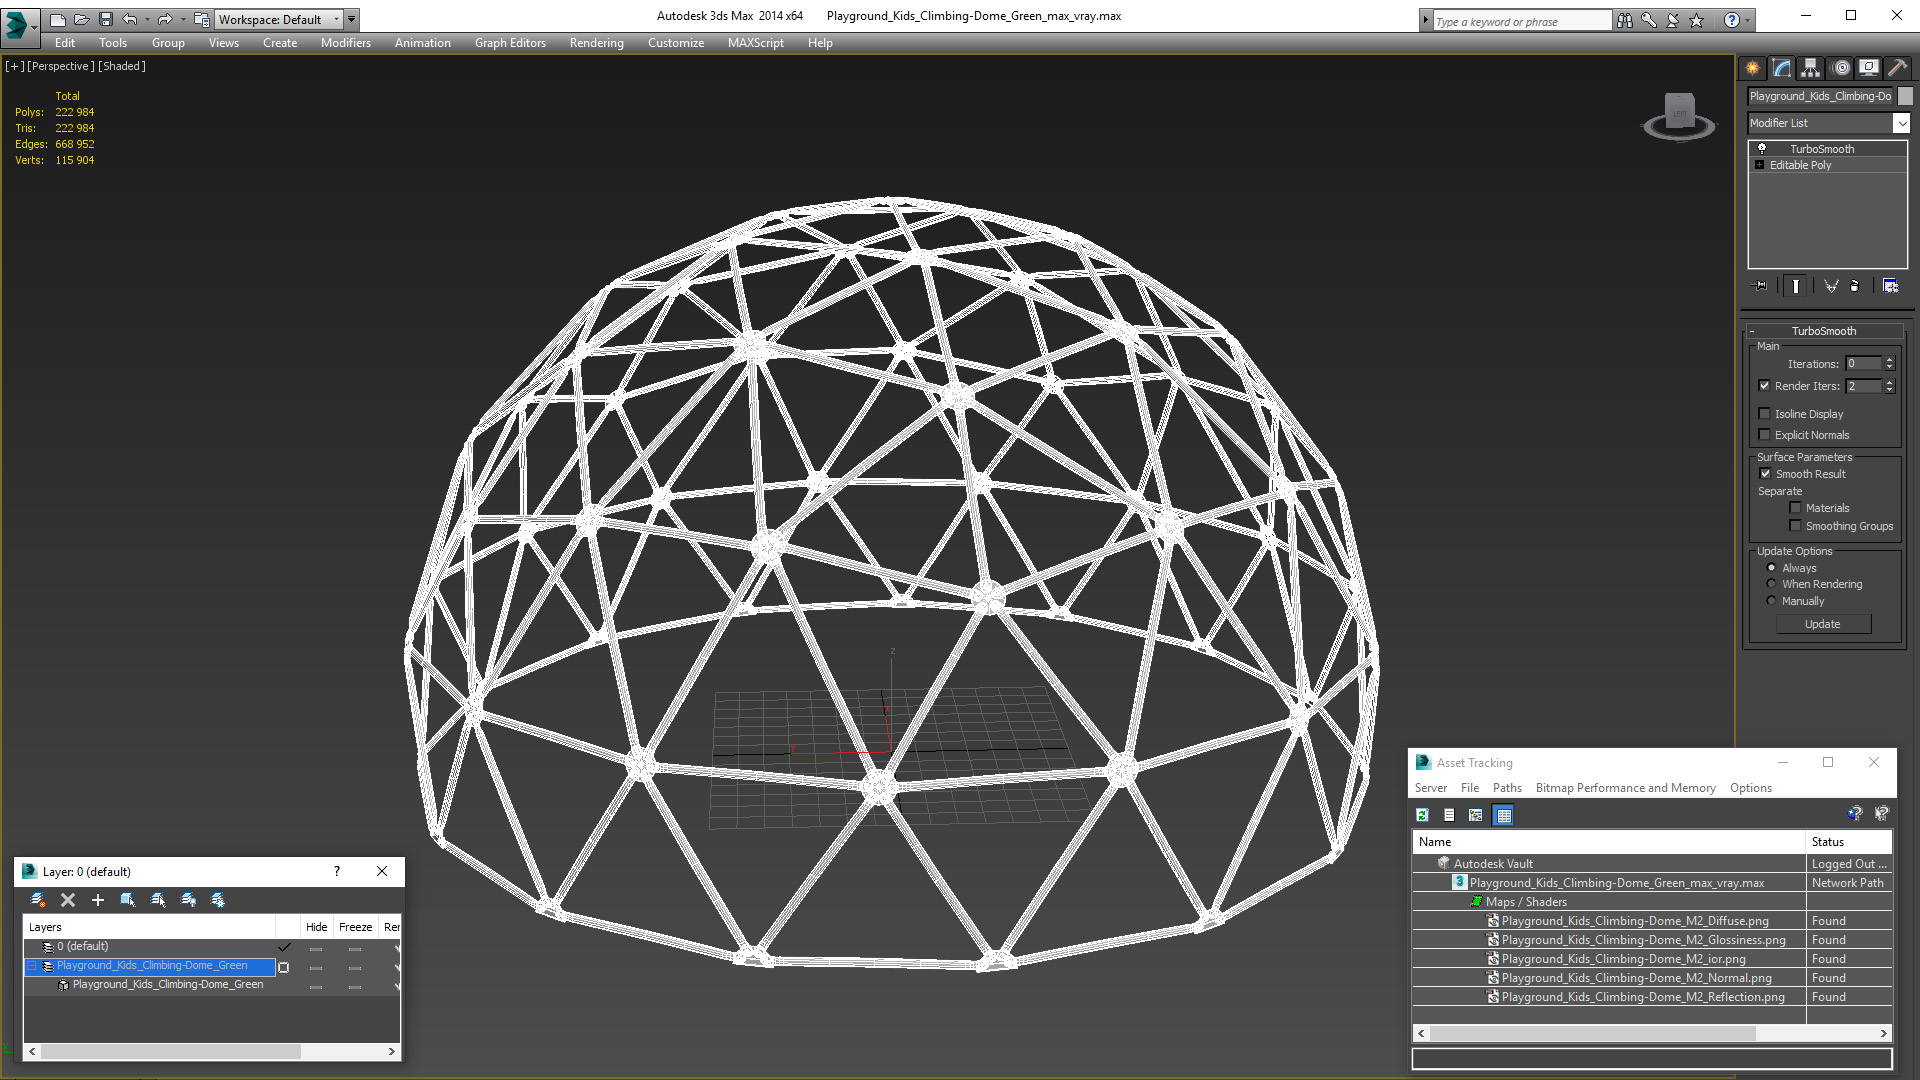Click the search keyword input field

[1521, 21]
